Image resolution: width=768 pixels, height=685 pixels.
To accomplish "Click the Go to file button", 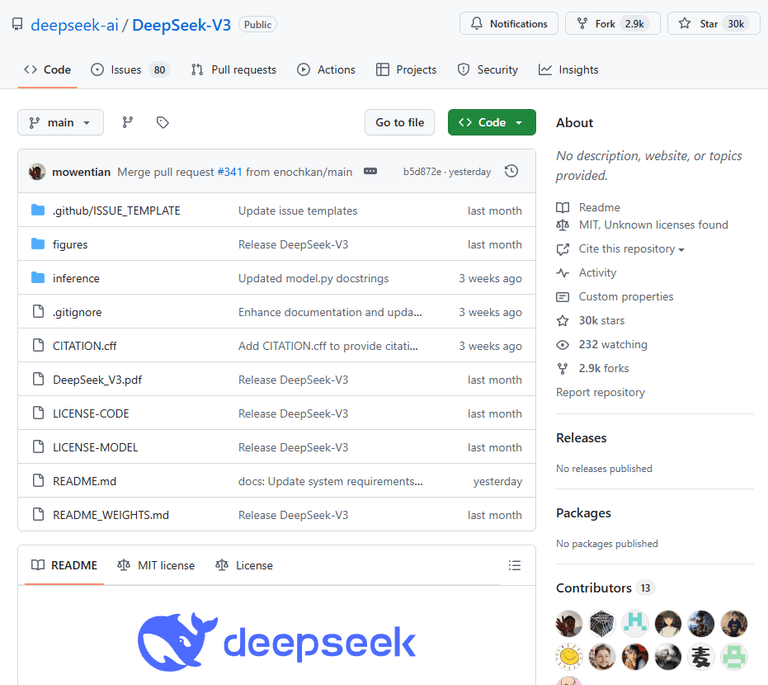I will click(x=400, y=122).
